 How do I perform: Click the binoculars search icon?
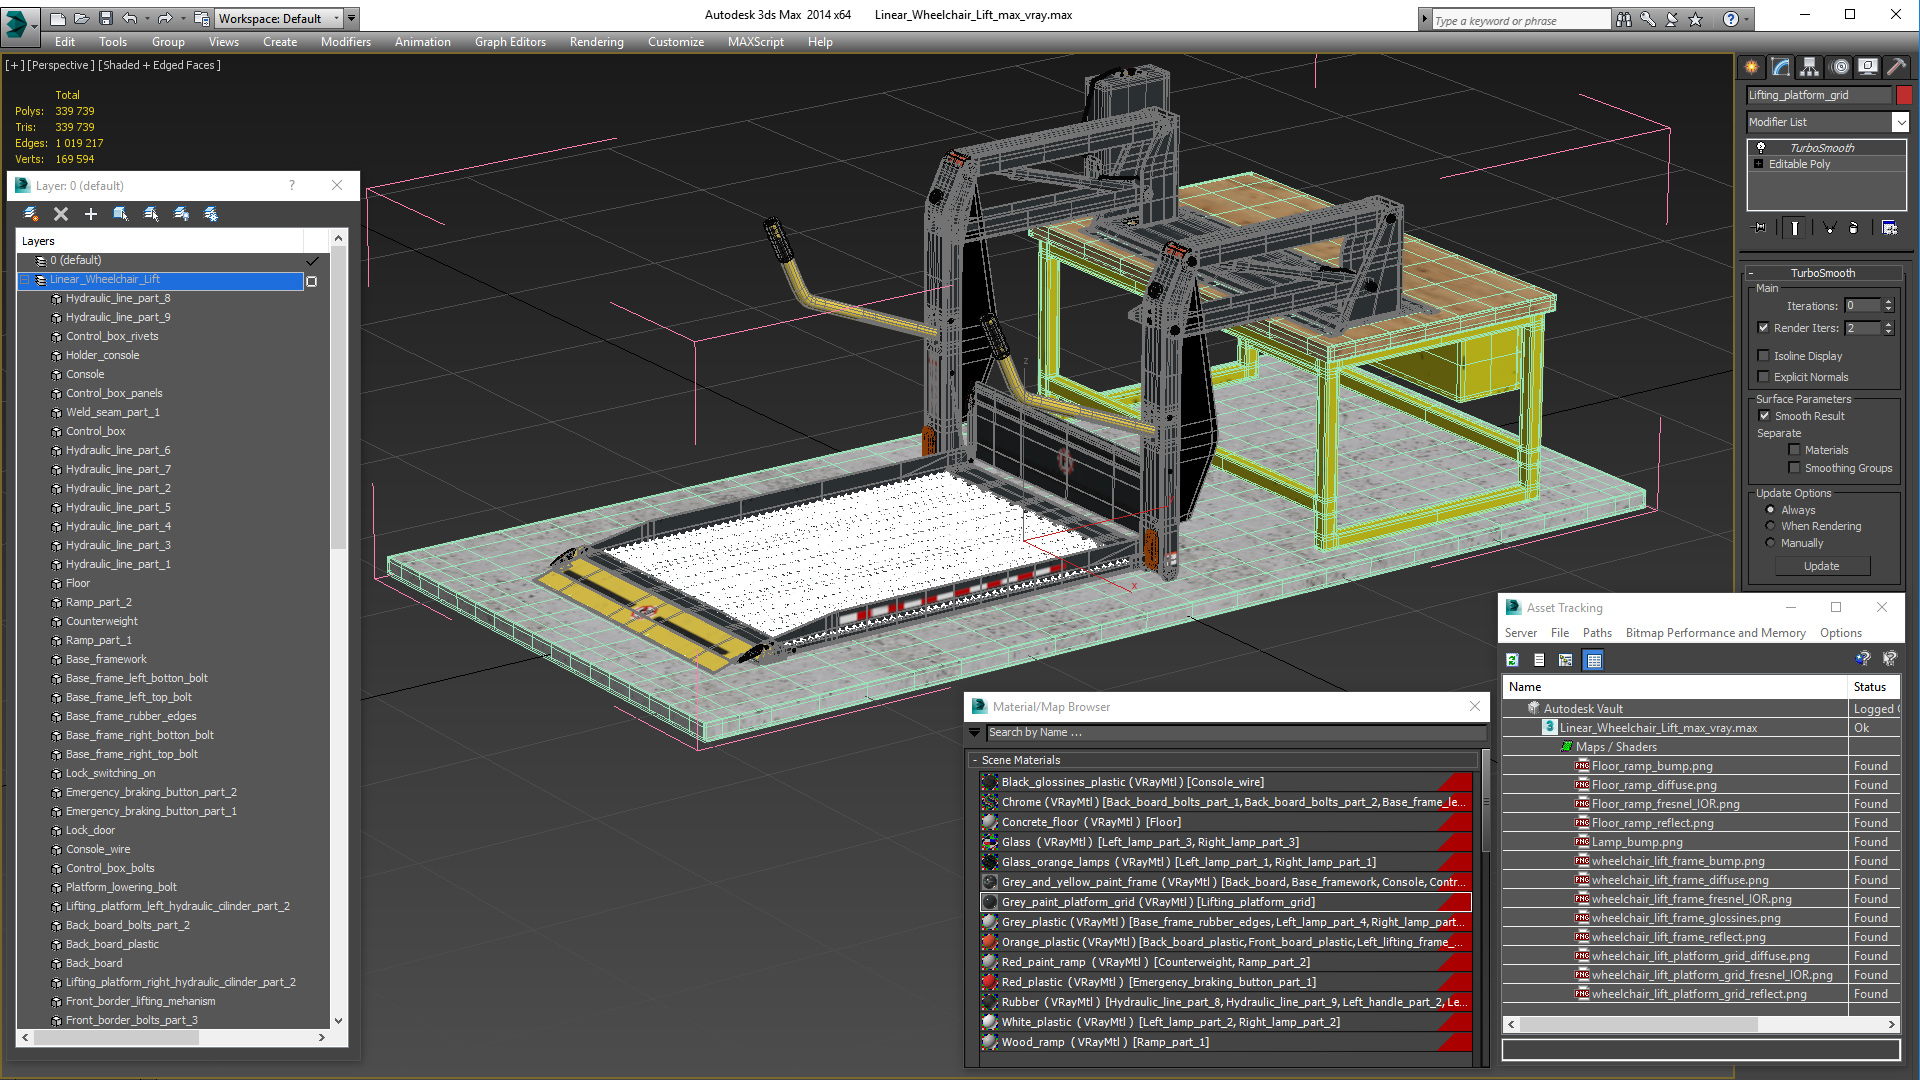(x=1624, y=19)
